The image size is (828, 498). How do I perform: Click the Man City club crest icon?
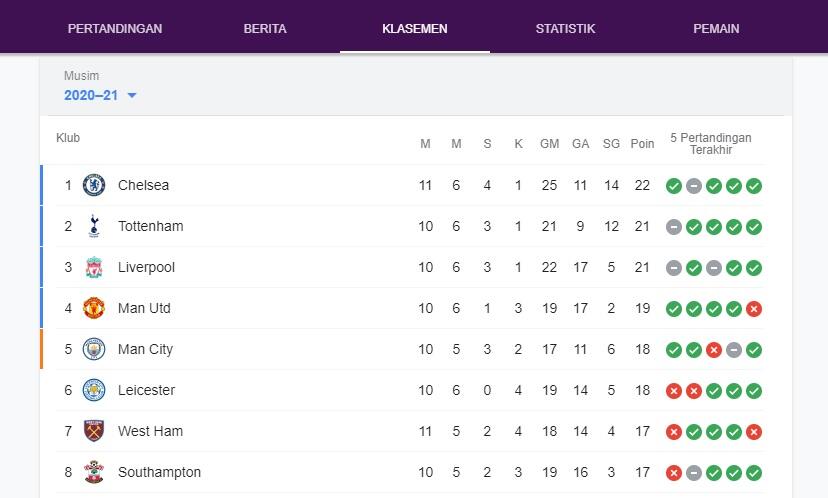click(x=94, y=349)
